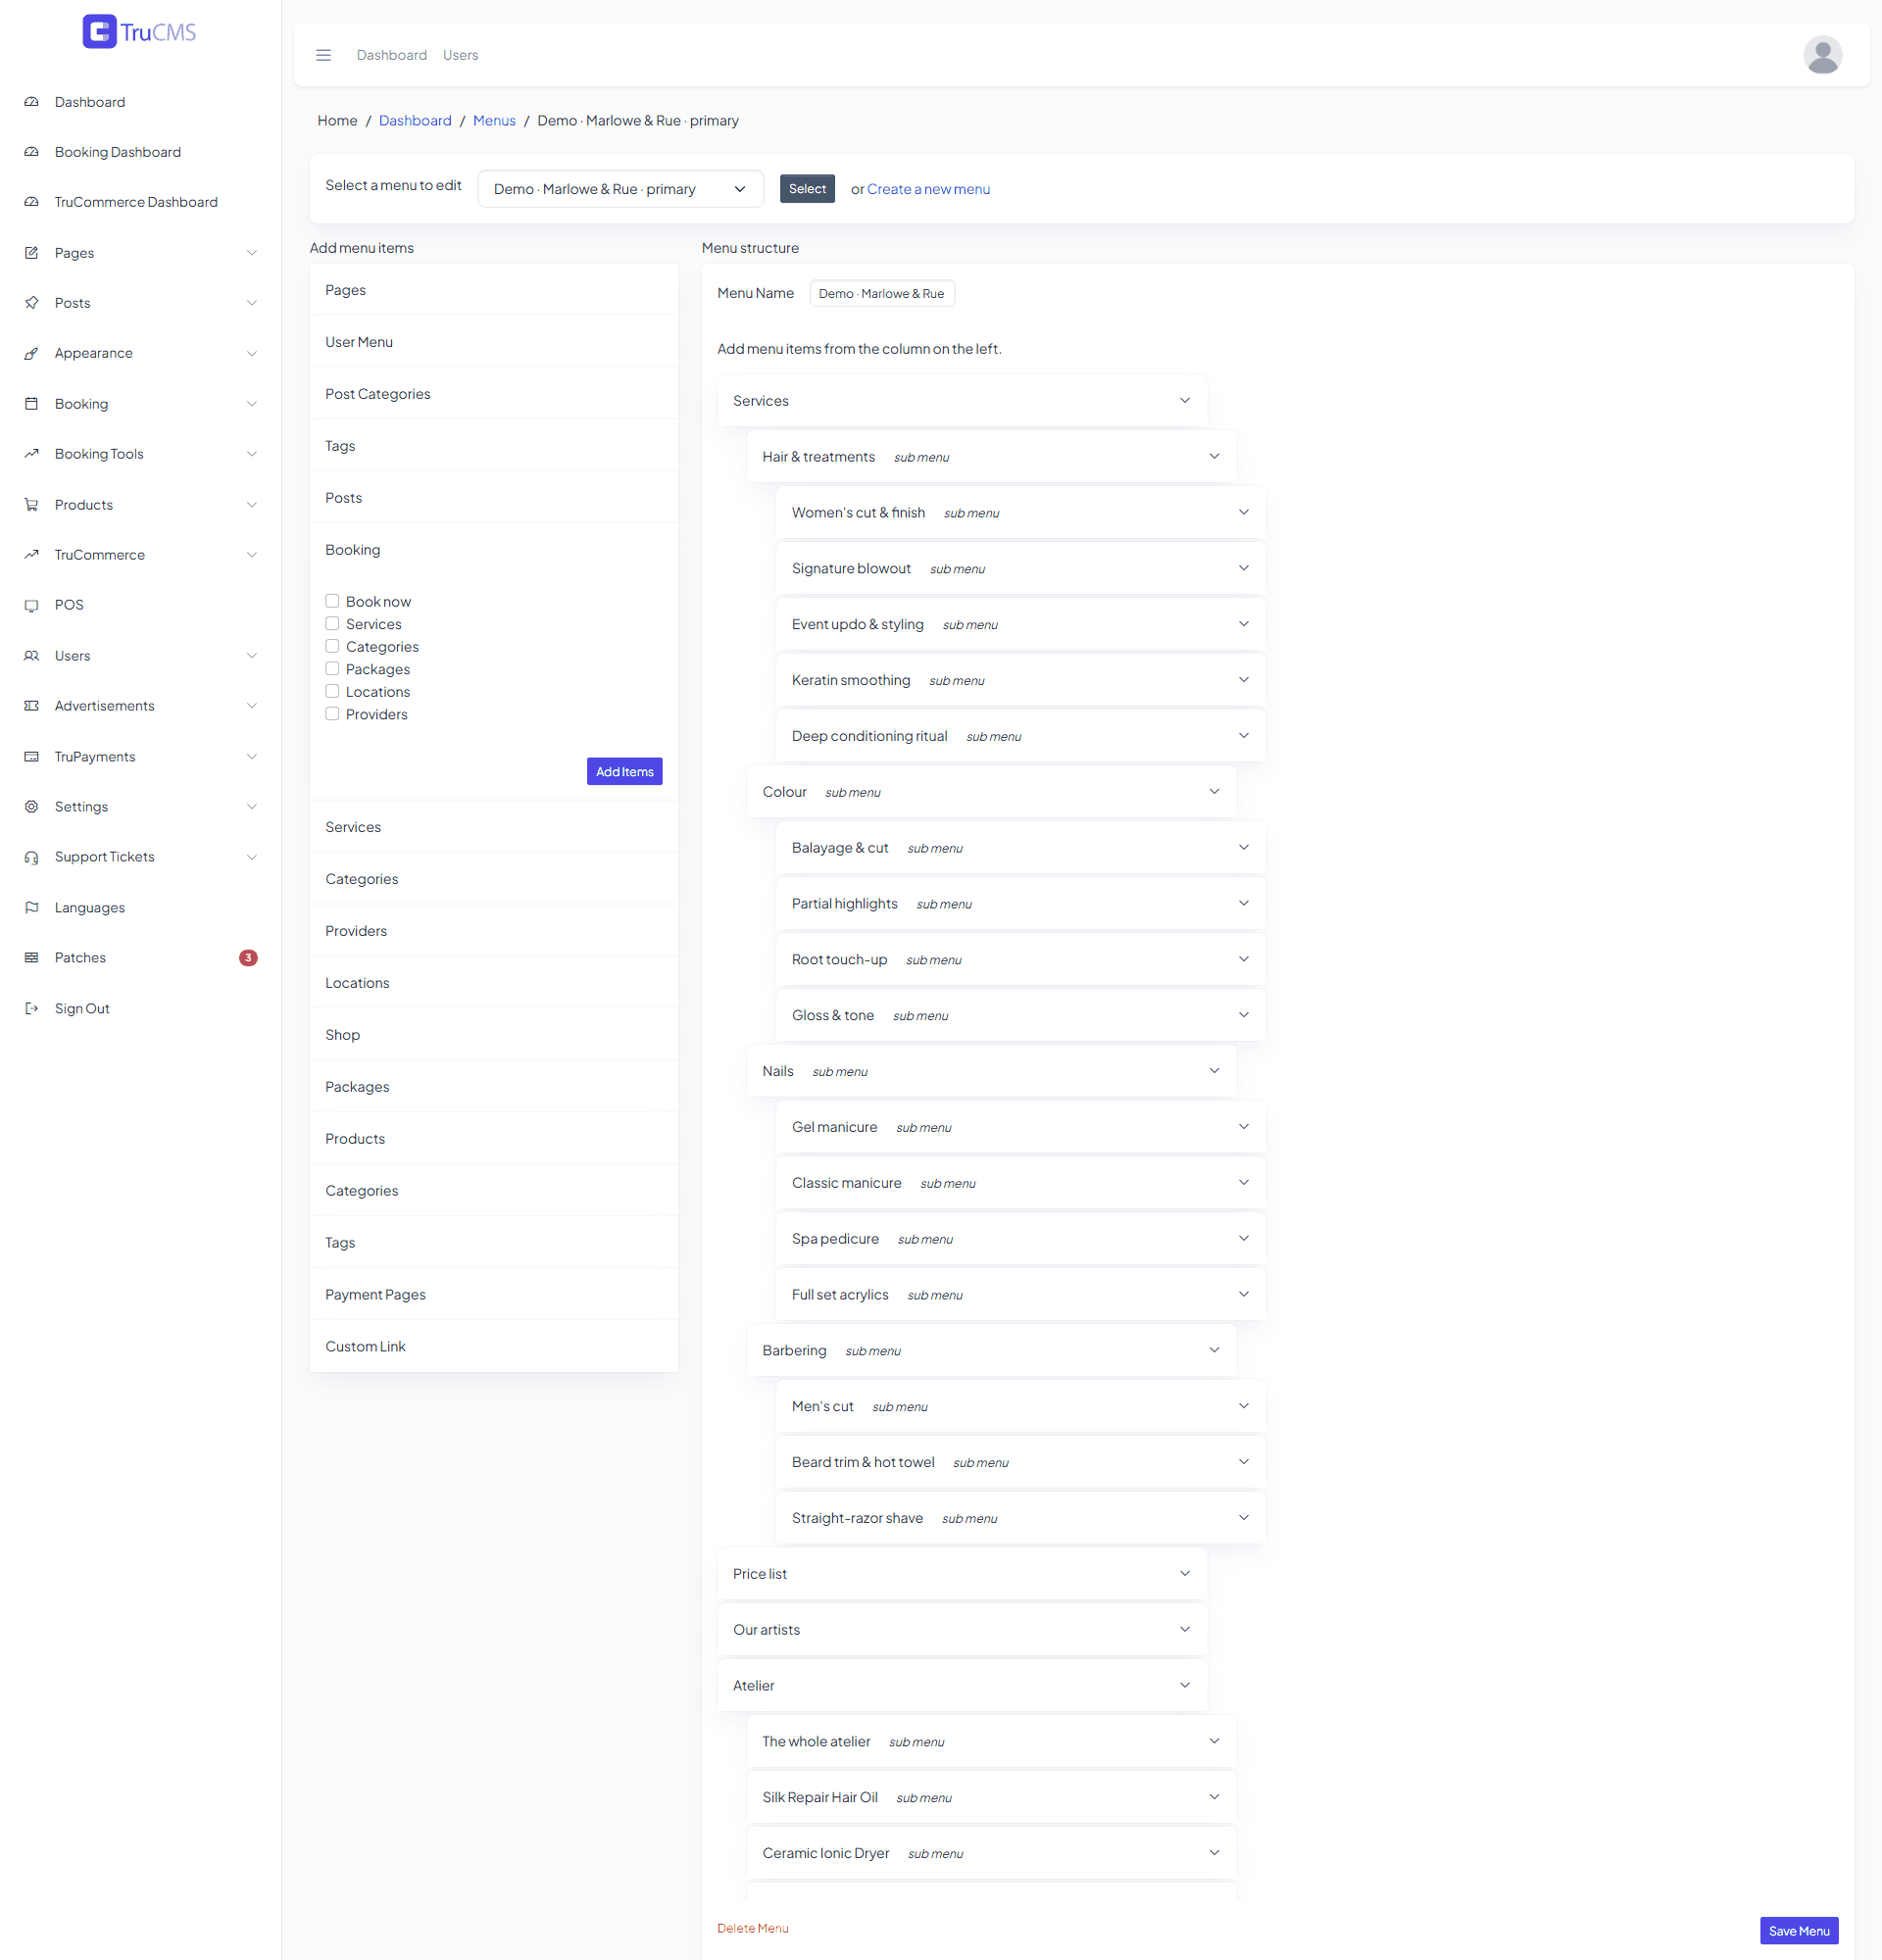Expand the Services menu item chevron
The width and height of the screenshot is (1882, 1960).
(1185, 400)
